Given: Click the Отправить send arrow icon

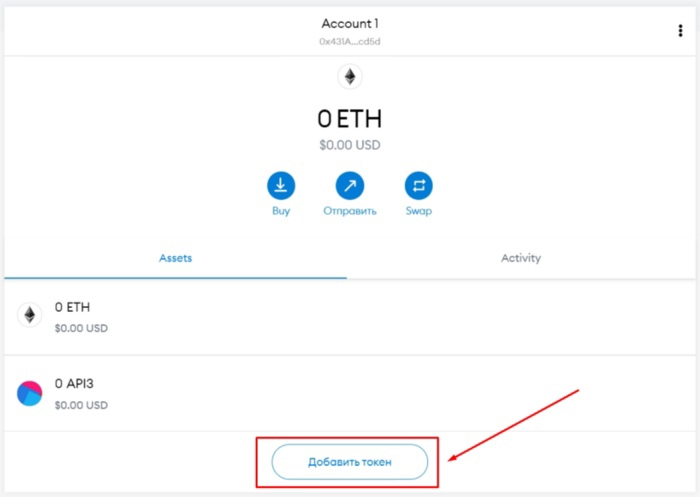Looking at the screenshot, I should click(349, 185).
